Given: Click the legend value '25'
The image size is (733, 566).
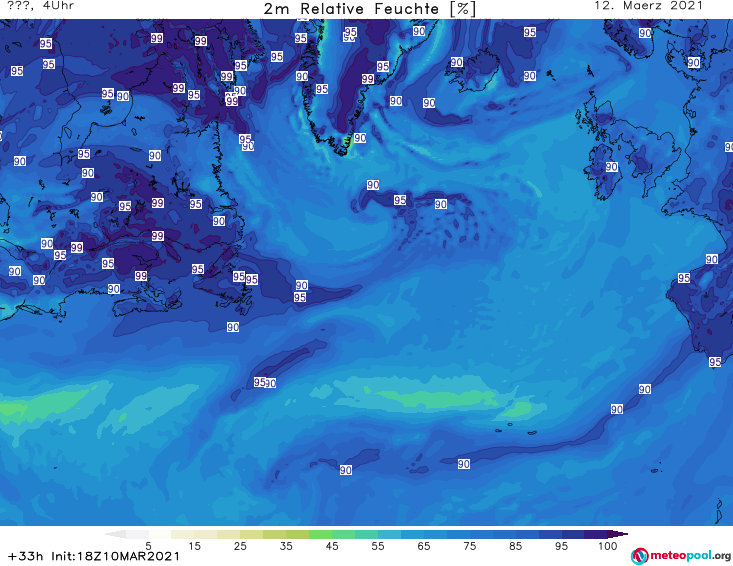Looking at the screenshot, I should (240, 546).
